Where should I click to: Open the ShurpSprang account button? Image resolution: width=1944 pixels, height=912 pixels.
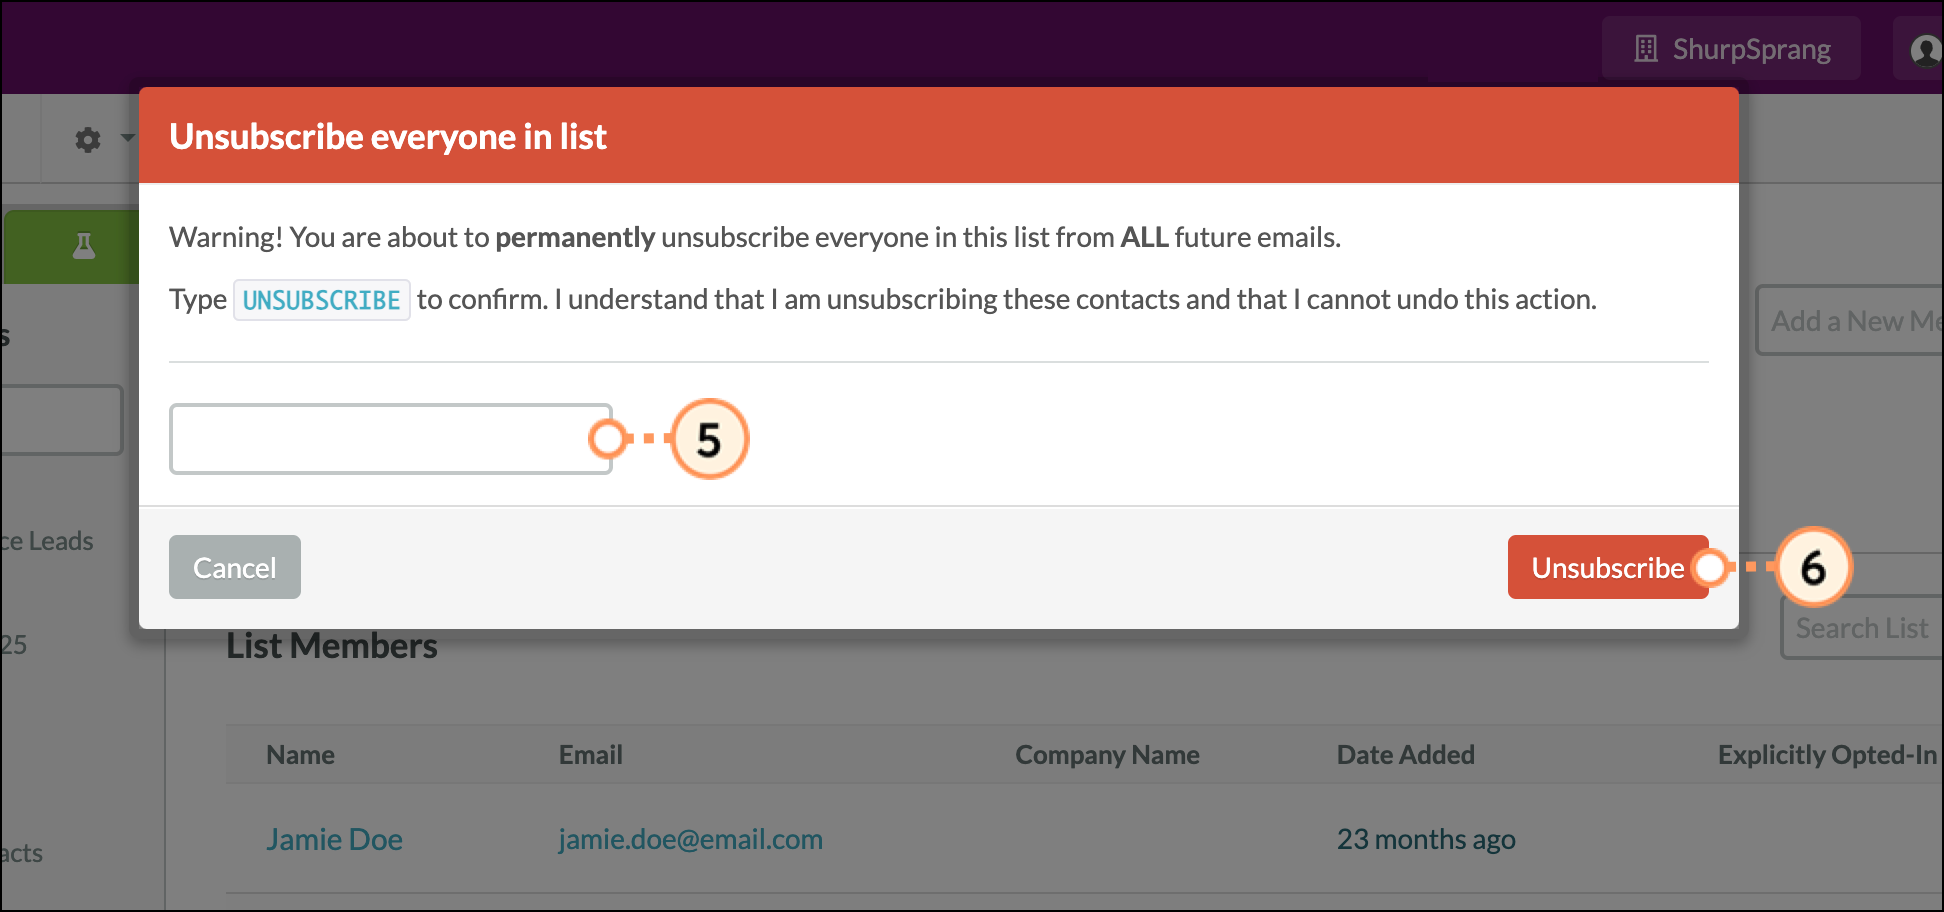tap(1731, 48)
